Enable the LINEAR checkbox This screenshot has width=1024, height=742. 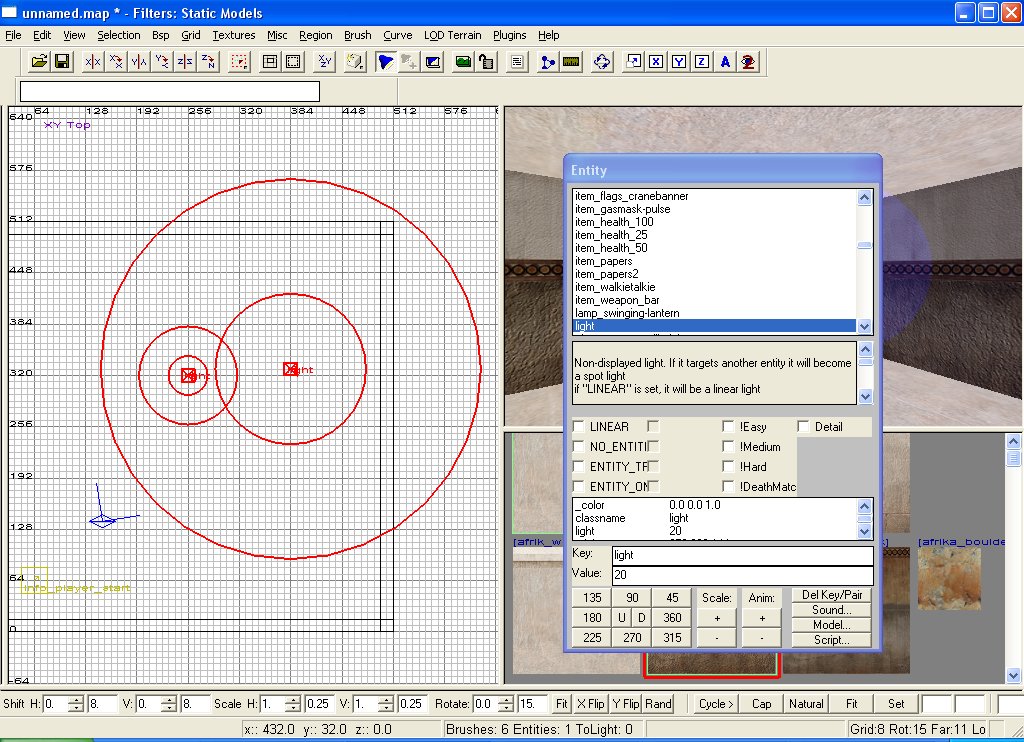click(579, 427)
